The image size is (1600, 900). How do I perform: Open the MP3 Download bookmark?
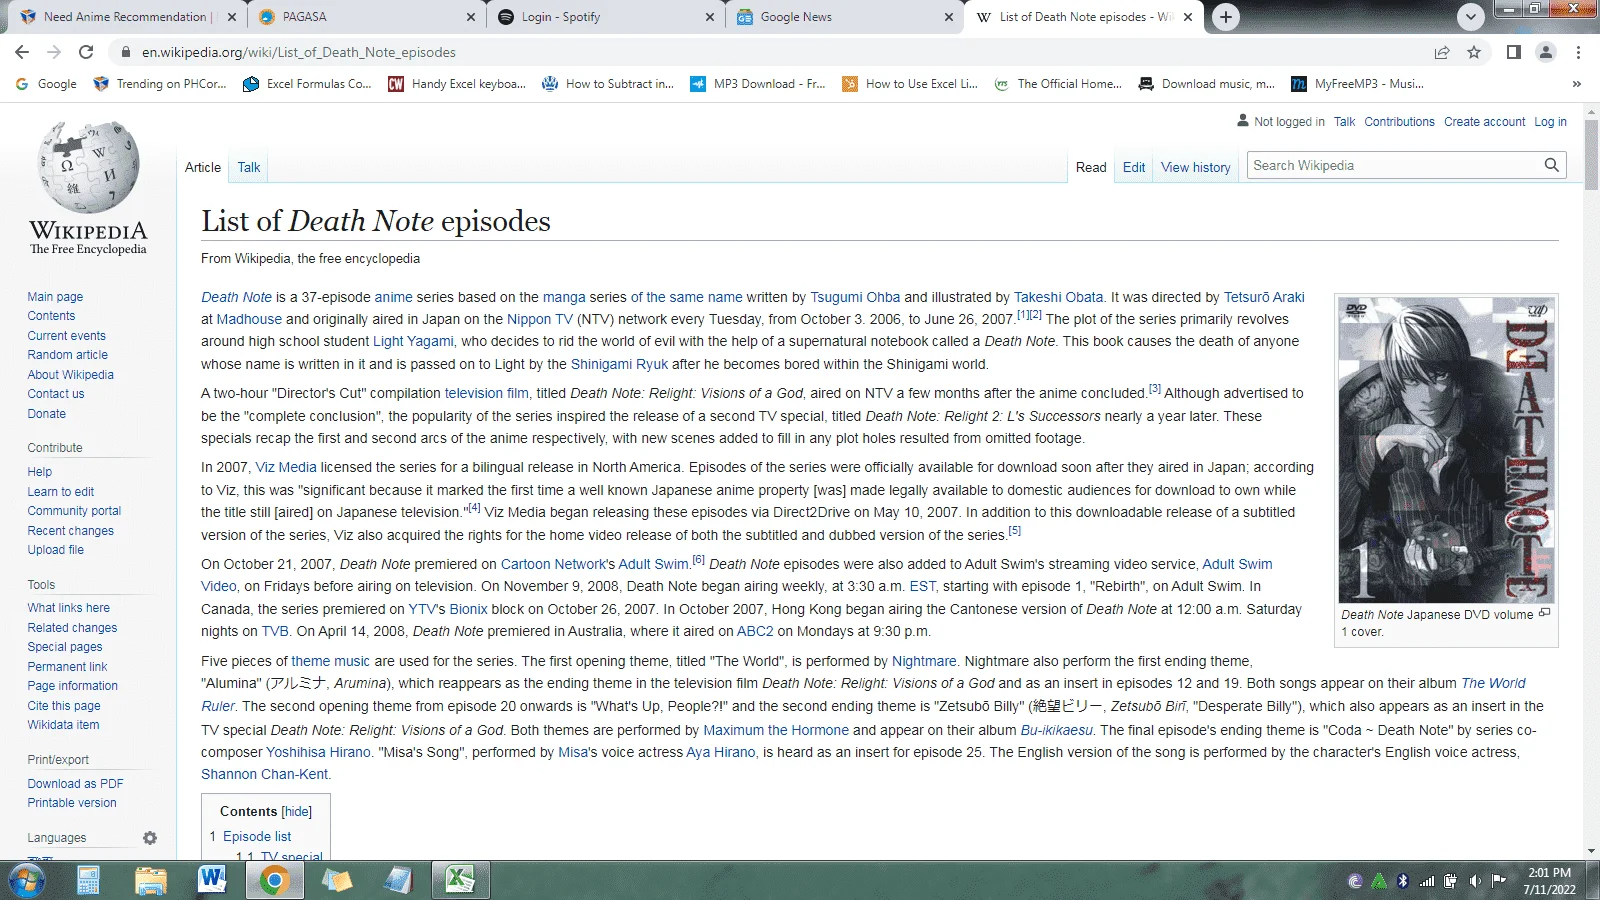[x=757, y=84]
